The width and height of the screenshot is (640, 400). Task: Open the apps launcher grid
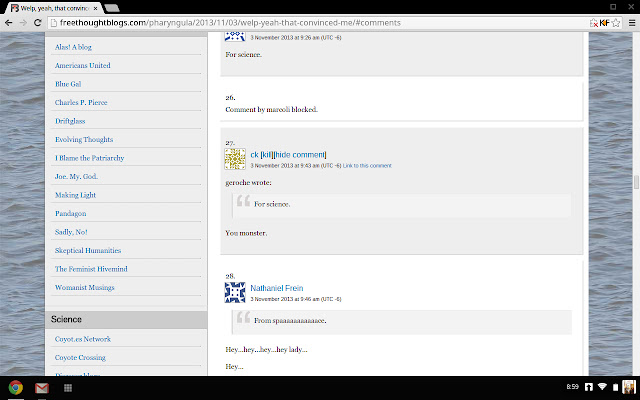tap(68, 388)
